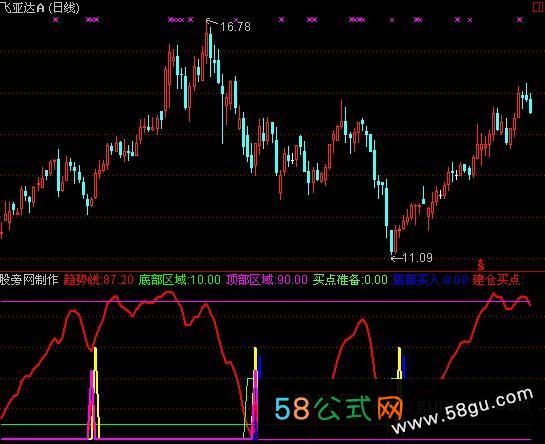The width and height of the screenshot is (545, 444).
Task: Click the blue 58 logo digits
Action: pos(292,408)
